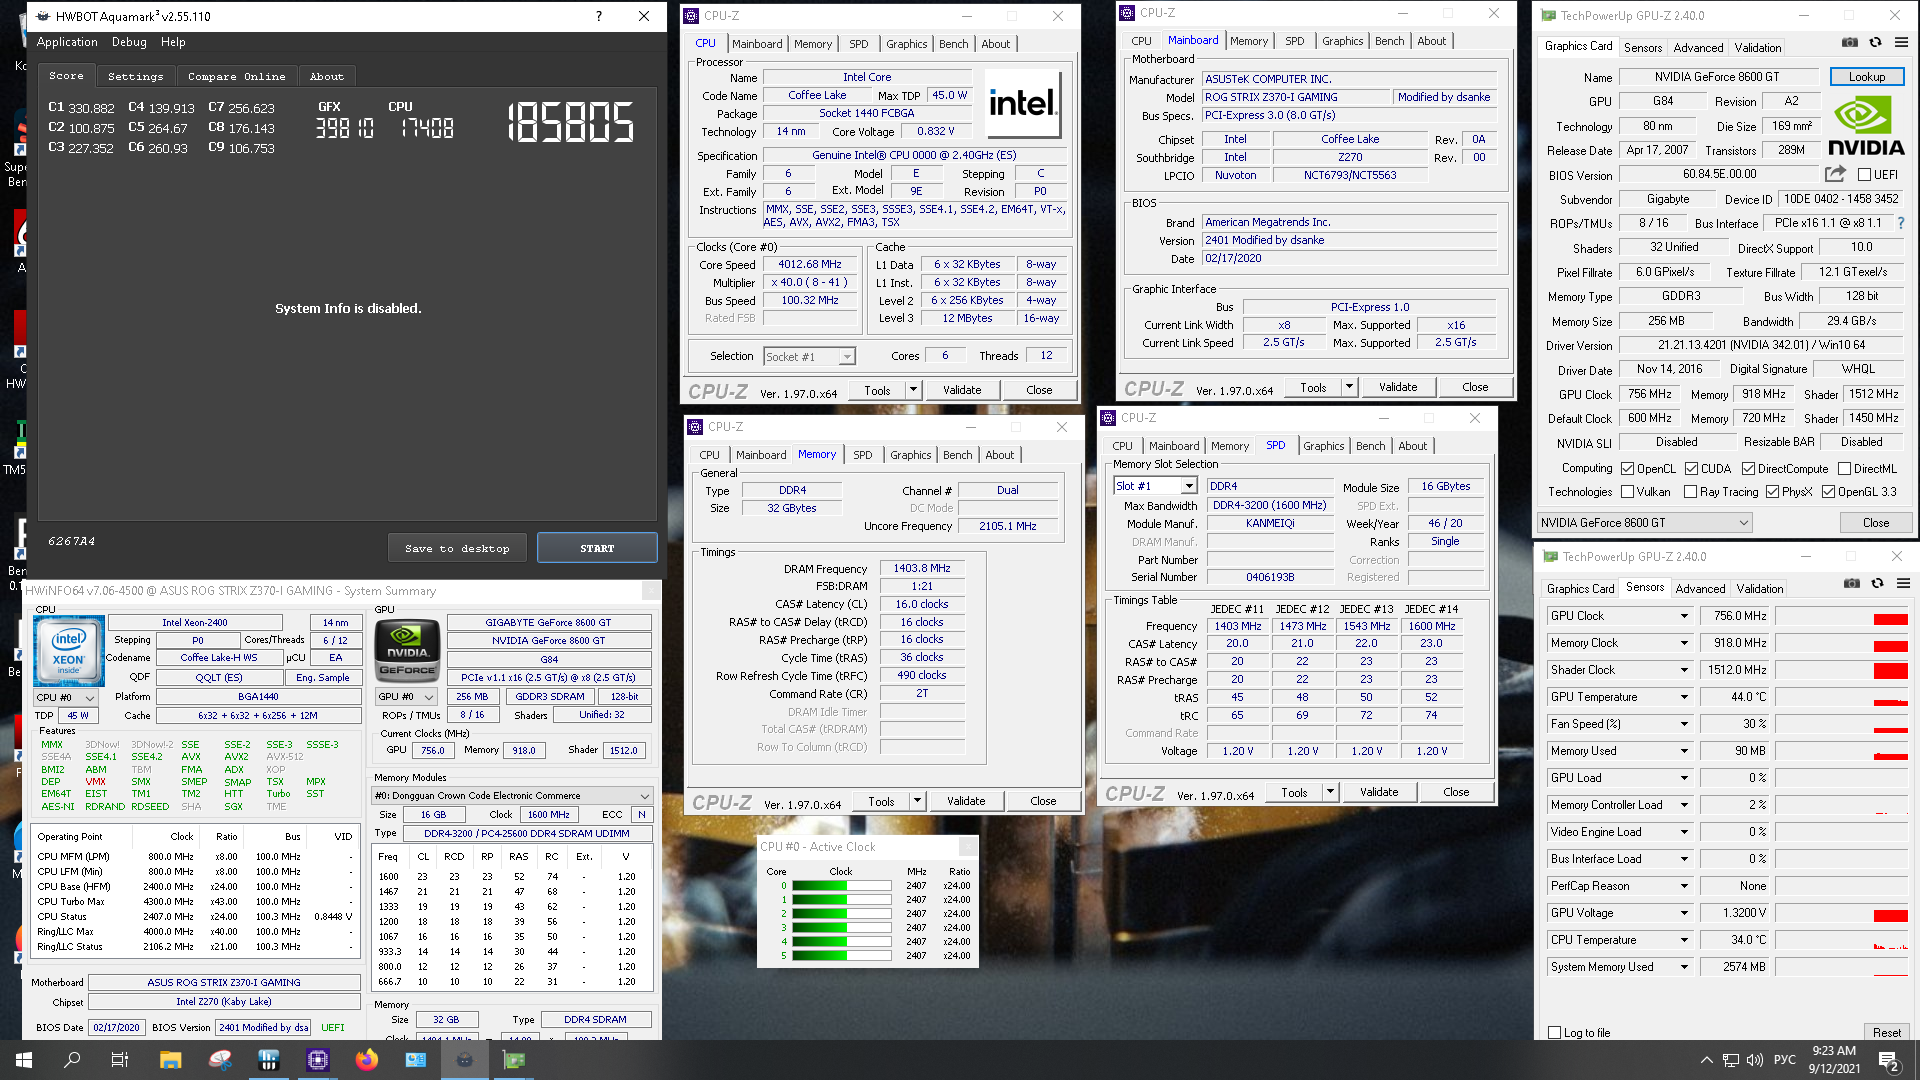This screenshot has width=1920, height=1080.
Task: Open the Bench tab in the CPU-Z CPU window
Action: pyautogui.click(x=953, y=44)
